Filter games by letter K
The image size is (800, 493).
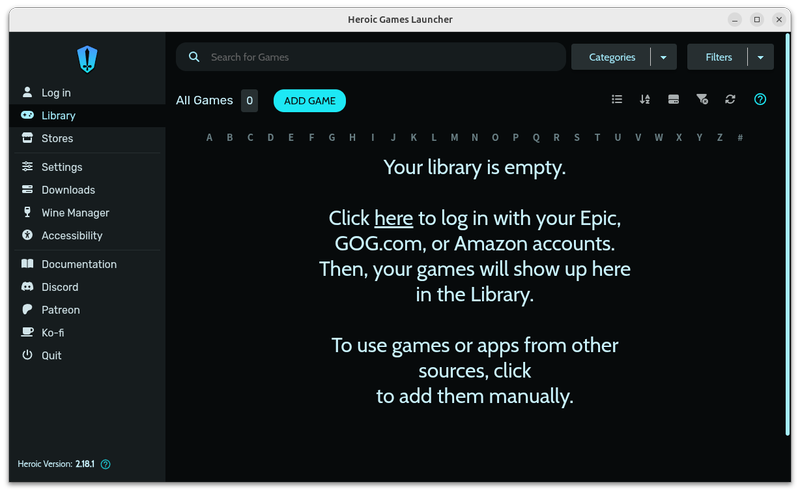point(413,137)
